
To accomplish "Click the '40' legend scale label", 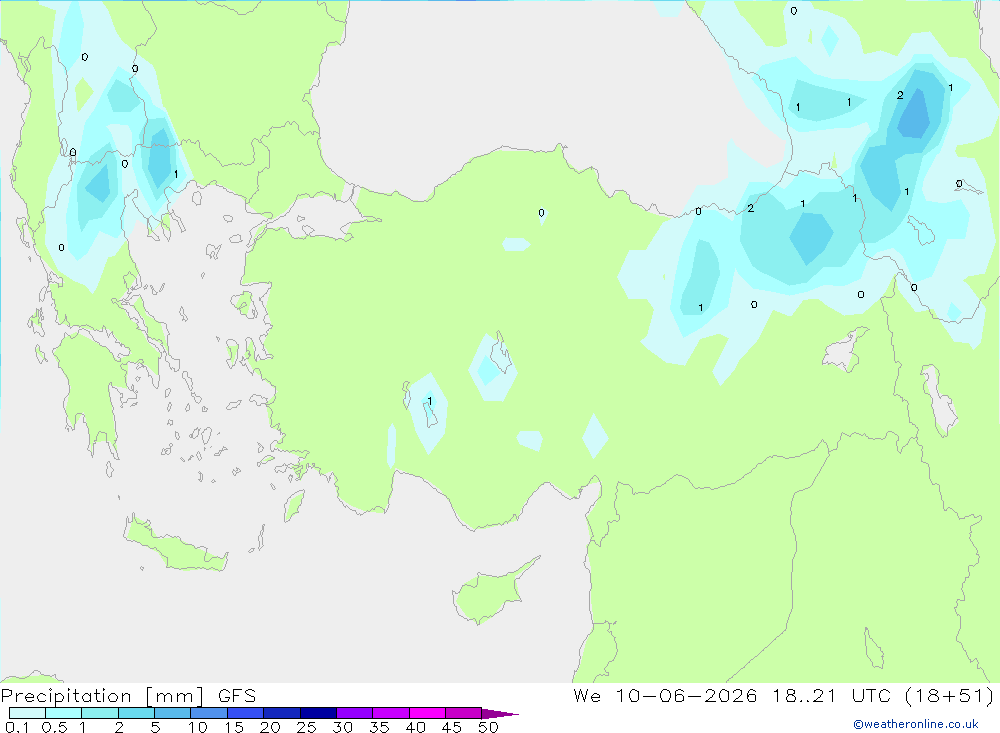I will click(415, 727).
